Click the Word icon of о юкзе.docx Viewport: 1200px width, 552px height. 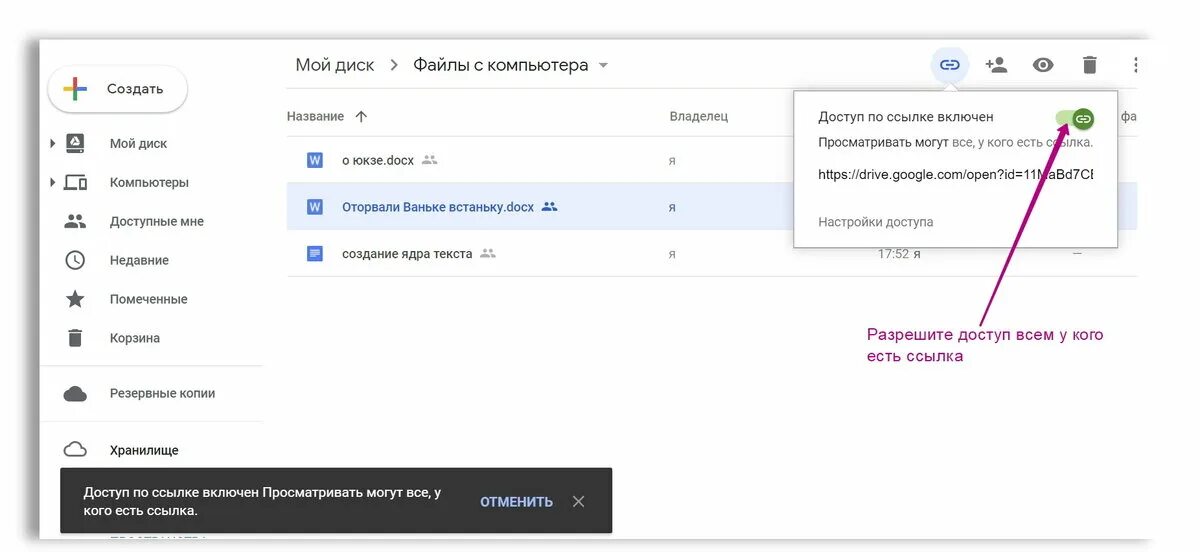(x=315, y=160)
